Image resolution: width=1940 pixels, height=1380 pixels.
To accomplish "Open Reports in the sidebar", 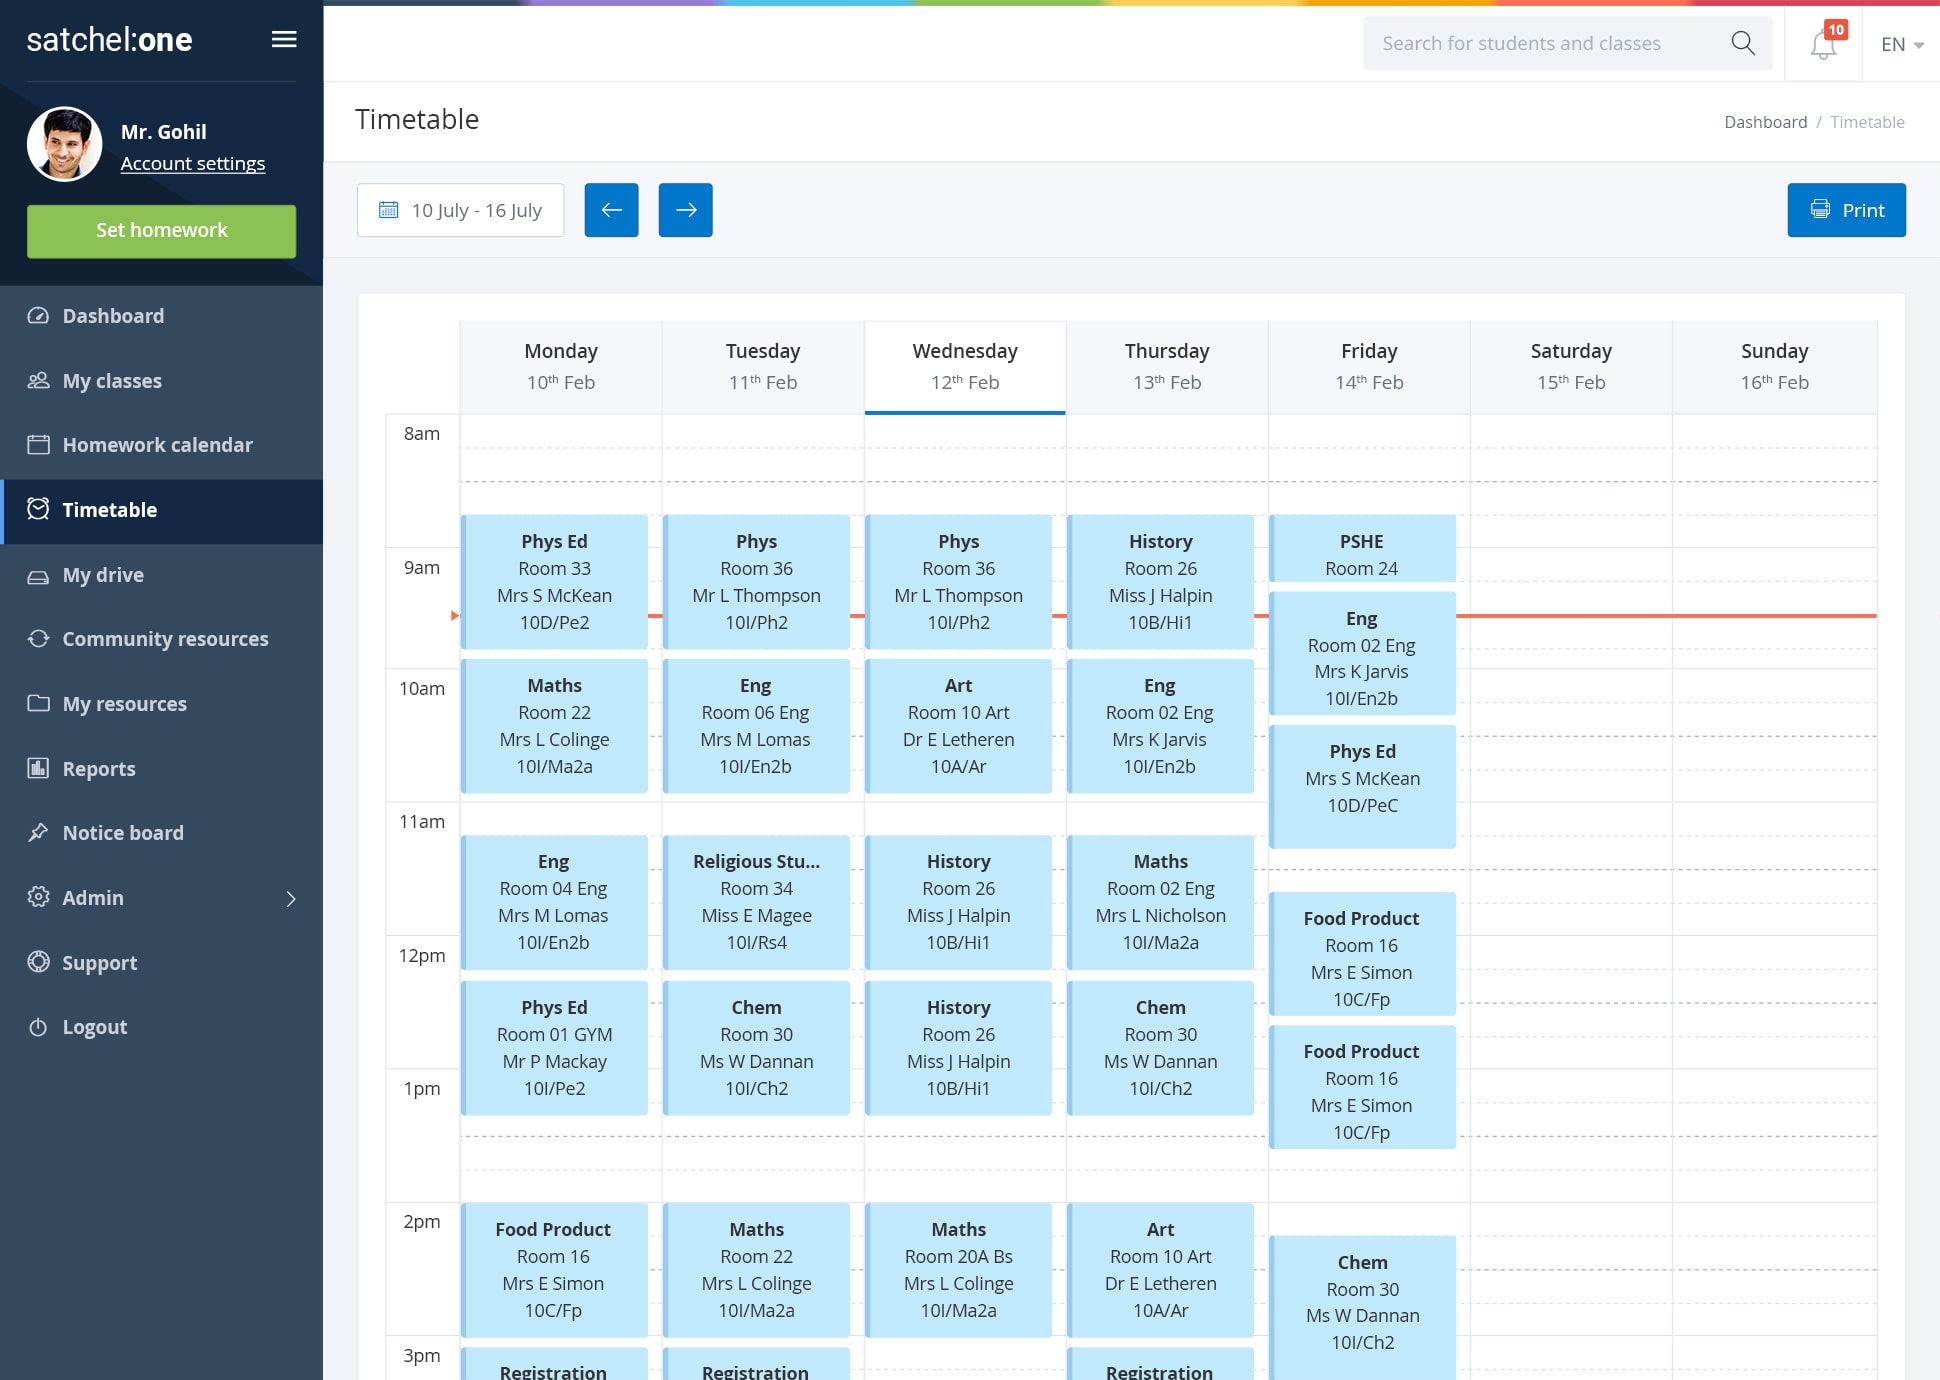I will (162, 768).
